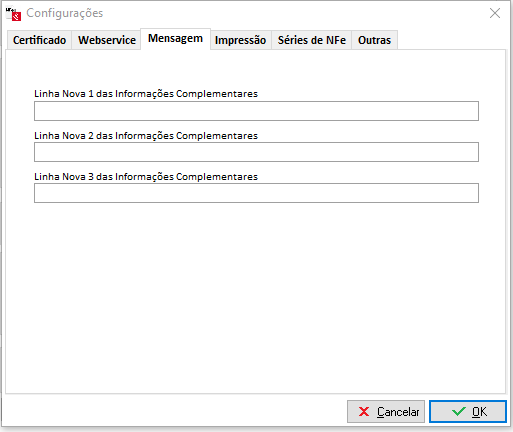The height and width of the screenshot is (432, 513).
Task: Click the red X icon on Cancelar
Action: pos(364,412)
